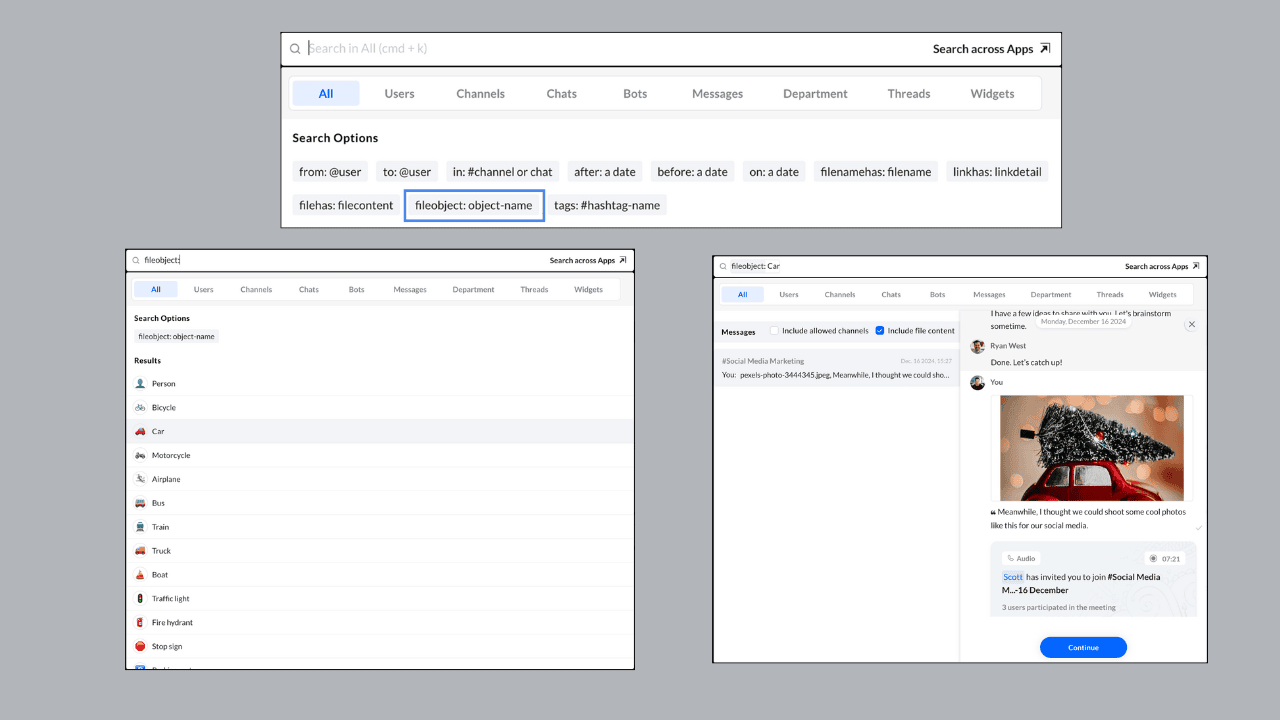Choose the Traffic light icon

point(140,599)
